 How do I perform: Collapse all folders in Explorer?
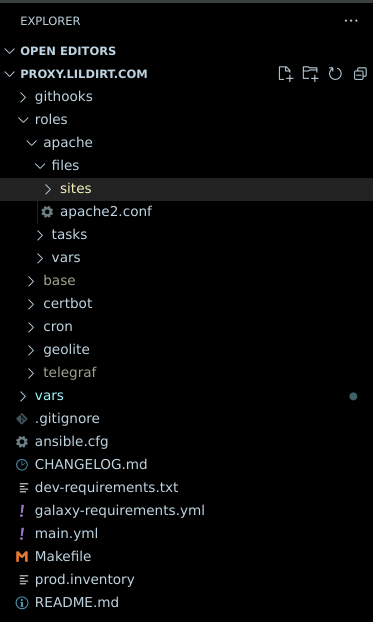[x=360, y=74]
